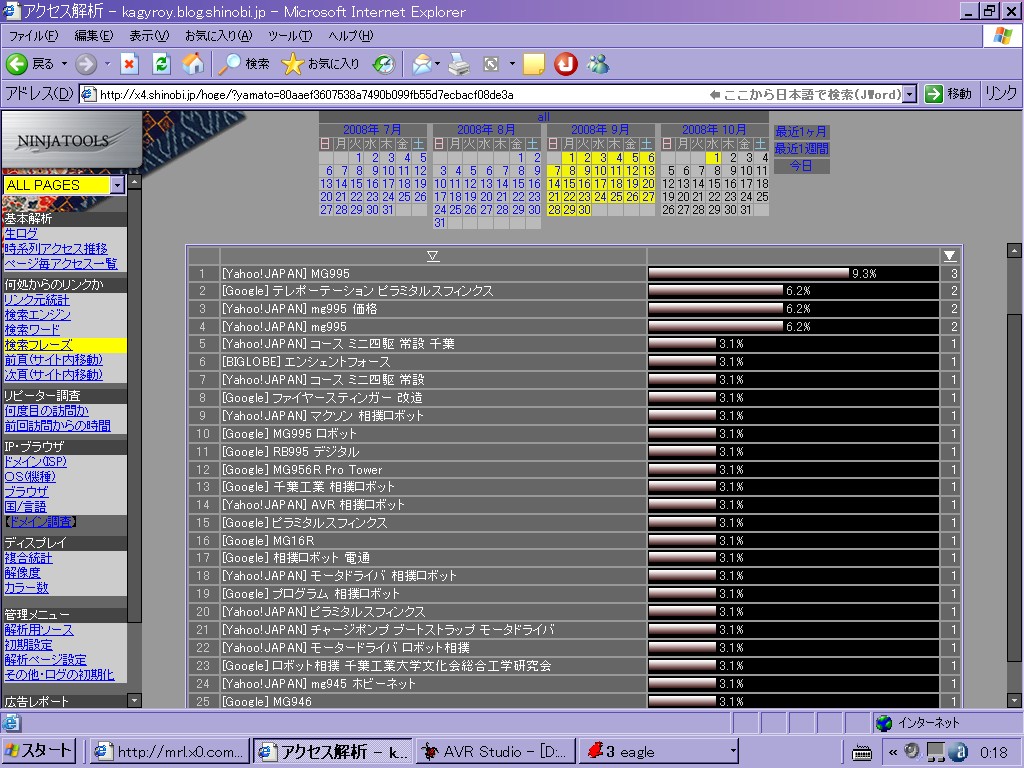Open the Home page icon

coord(193,63)
